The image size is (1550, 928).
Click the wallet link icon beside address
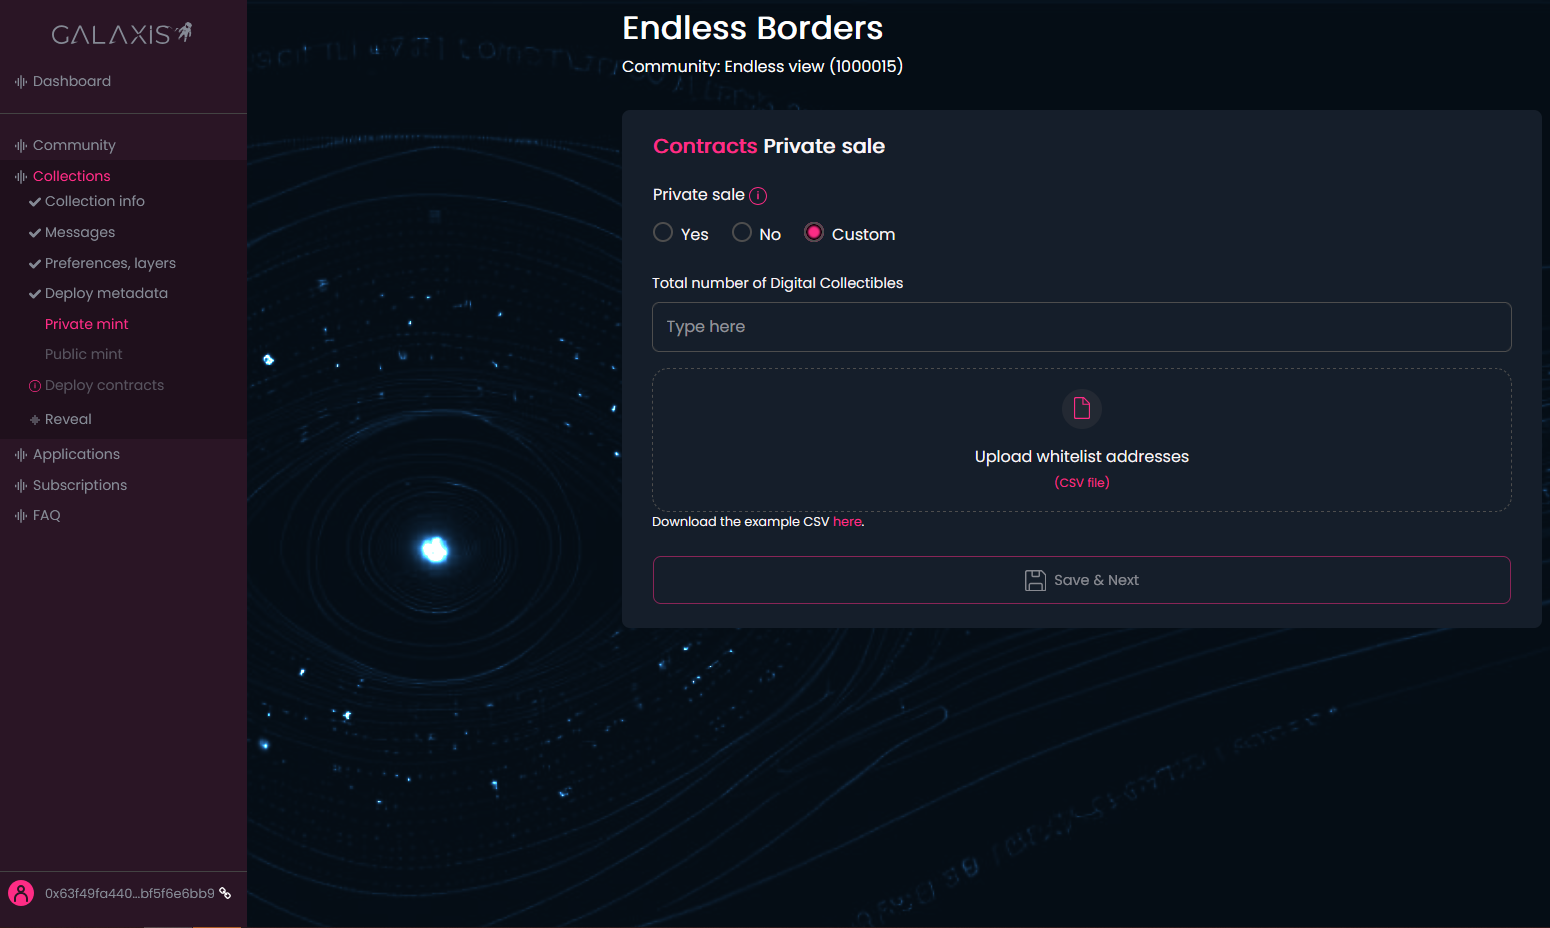[x=226, y=893]
